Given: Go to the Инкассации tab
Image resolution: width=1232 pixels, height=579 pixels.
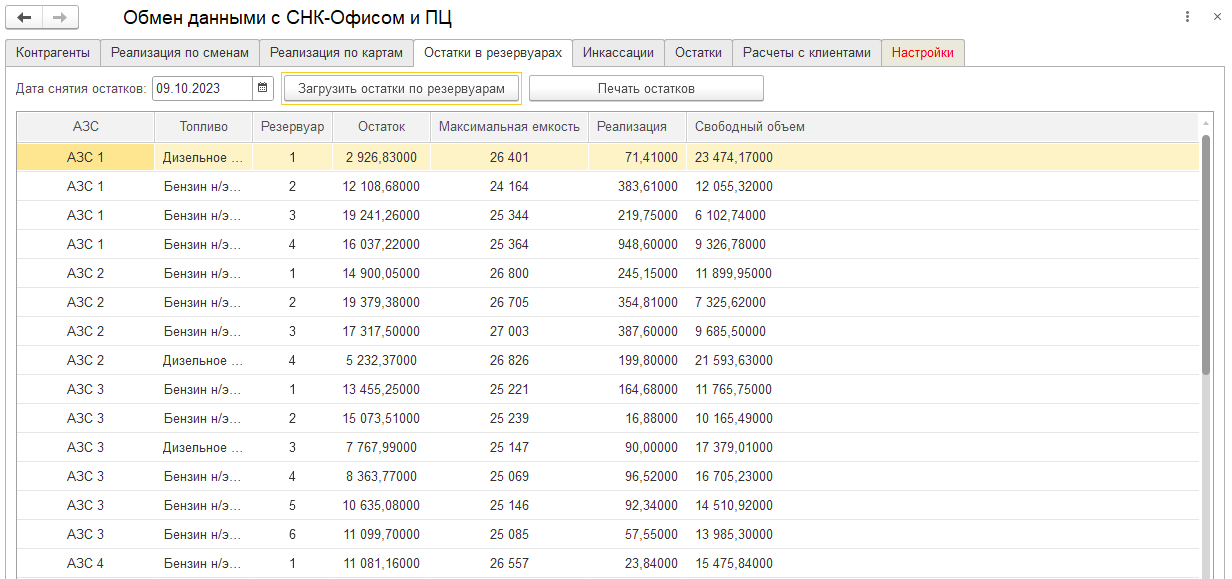Looking at the screenshot, I should (618, 53).
